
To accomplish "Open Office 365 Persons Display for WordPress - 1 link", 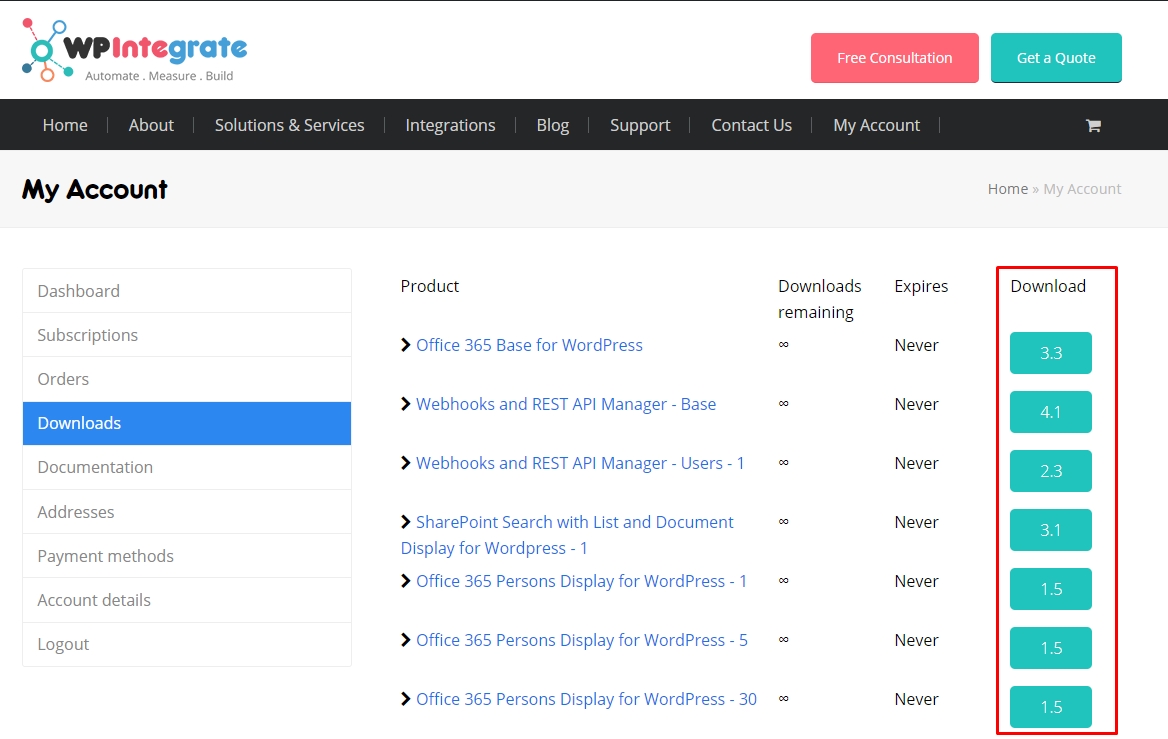I will pos(581,581).
